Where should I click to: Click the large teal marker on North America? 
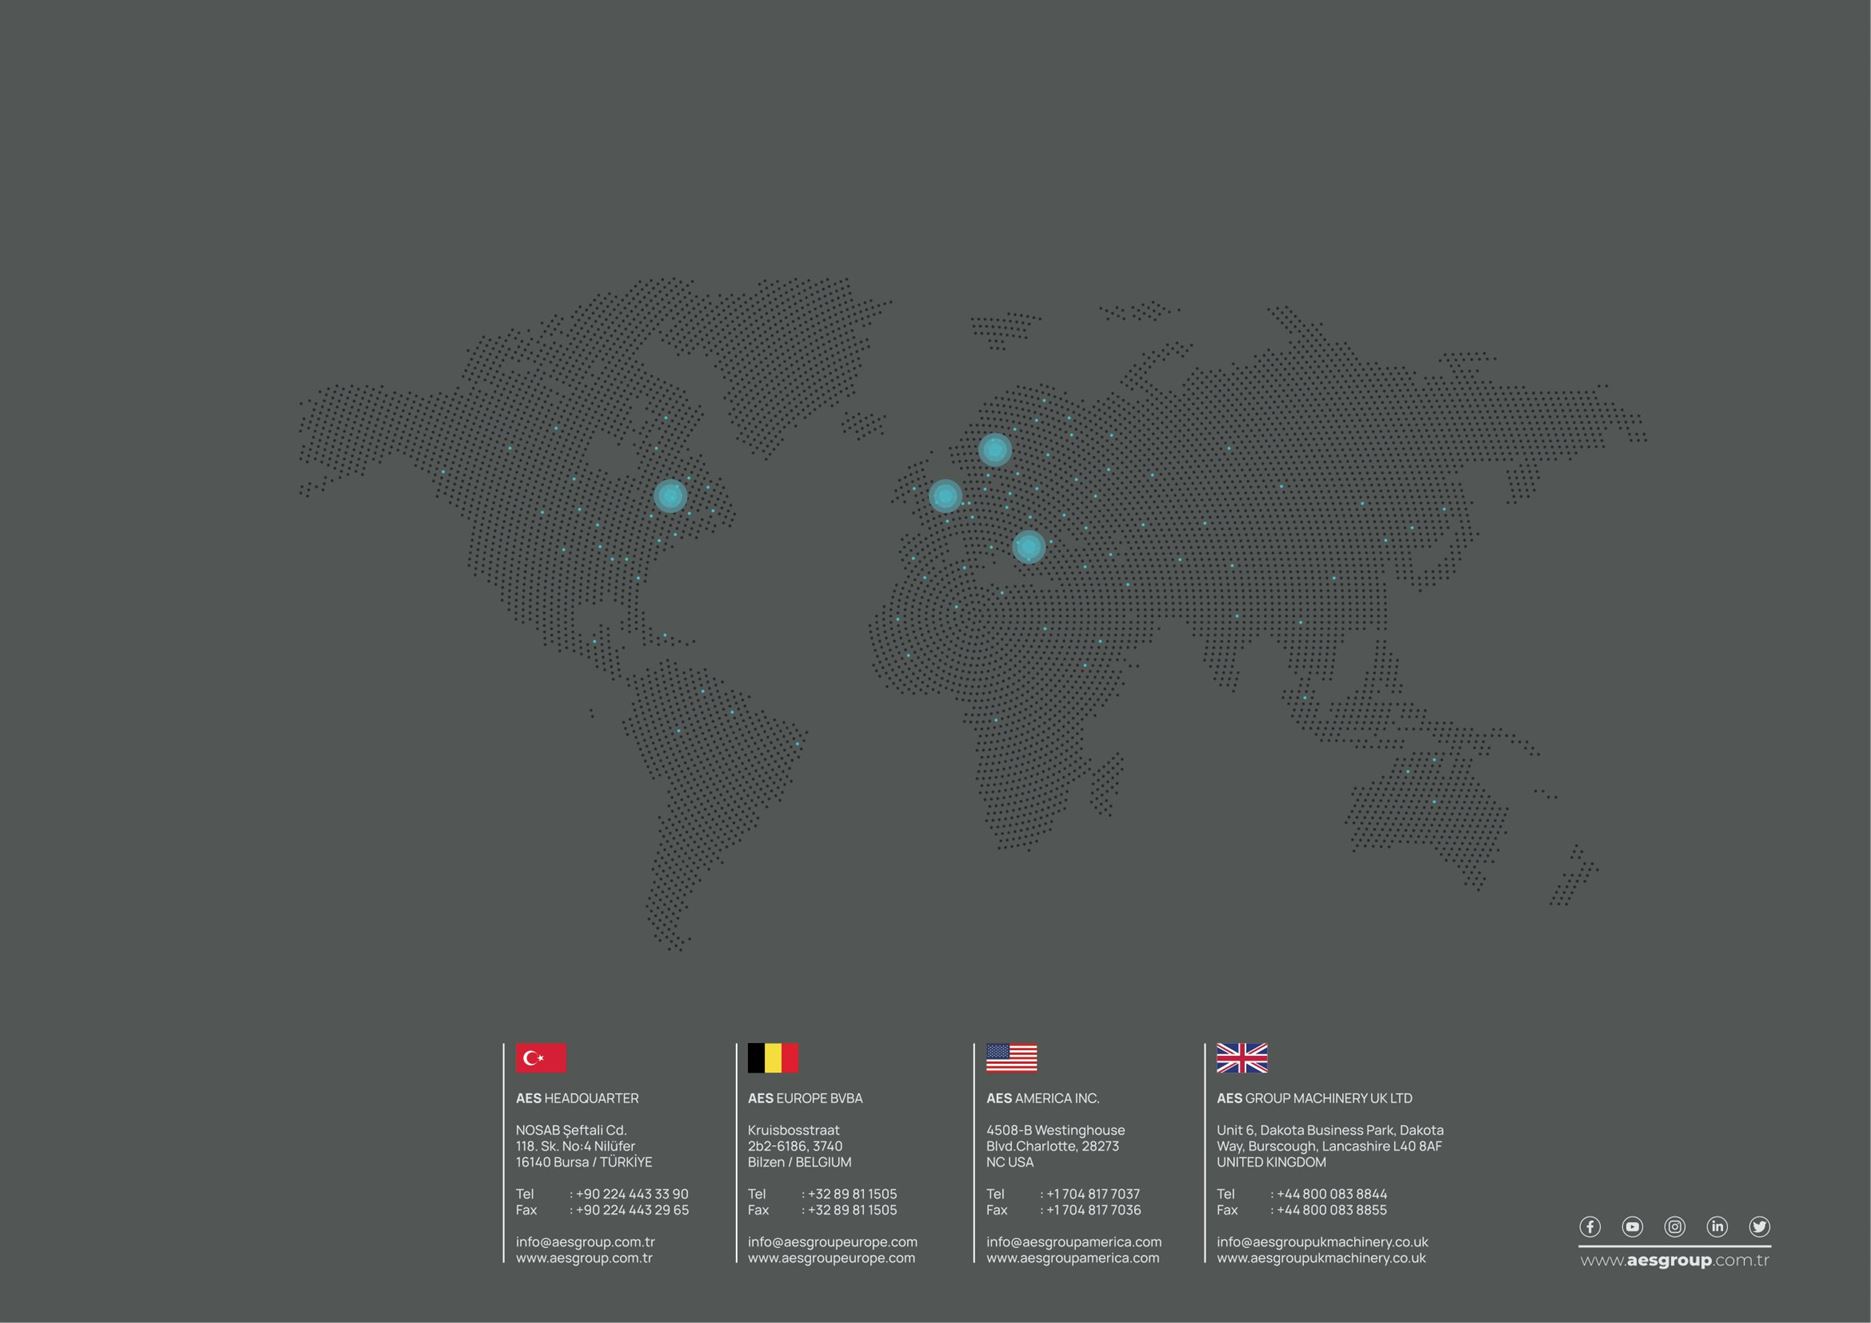670,495
